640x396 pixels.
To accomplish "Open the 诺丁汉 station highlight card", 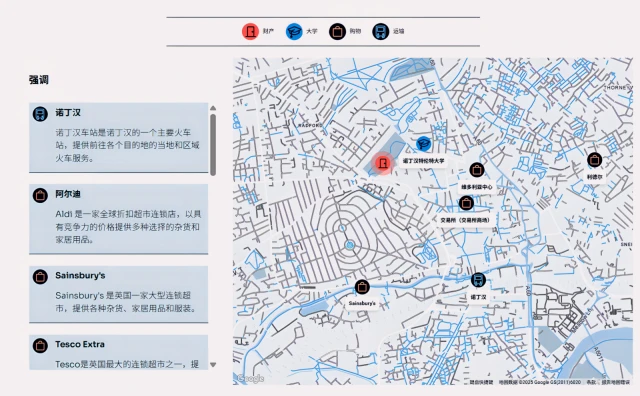I will coord(118,138).
